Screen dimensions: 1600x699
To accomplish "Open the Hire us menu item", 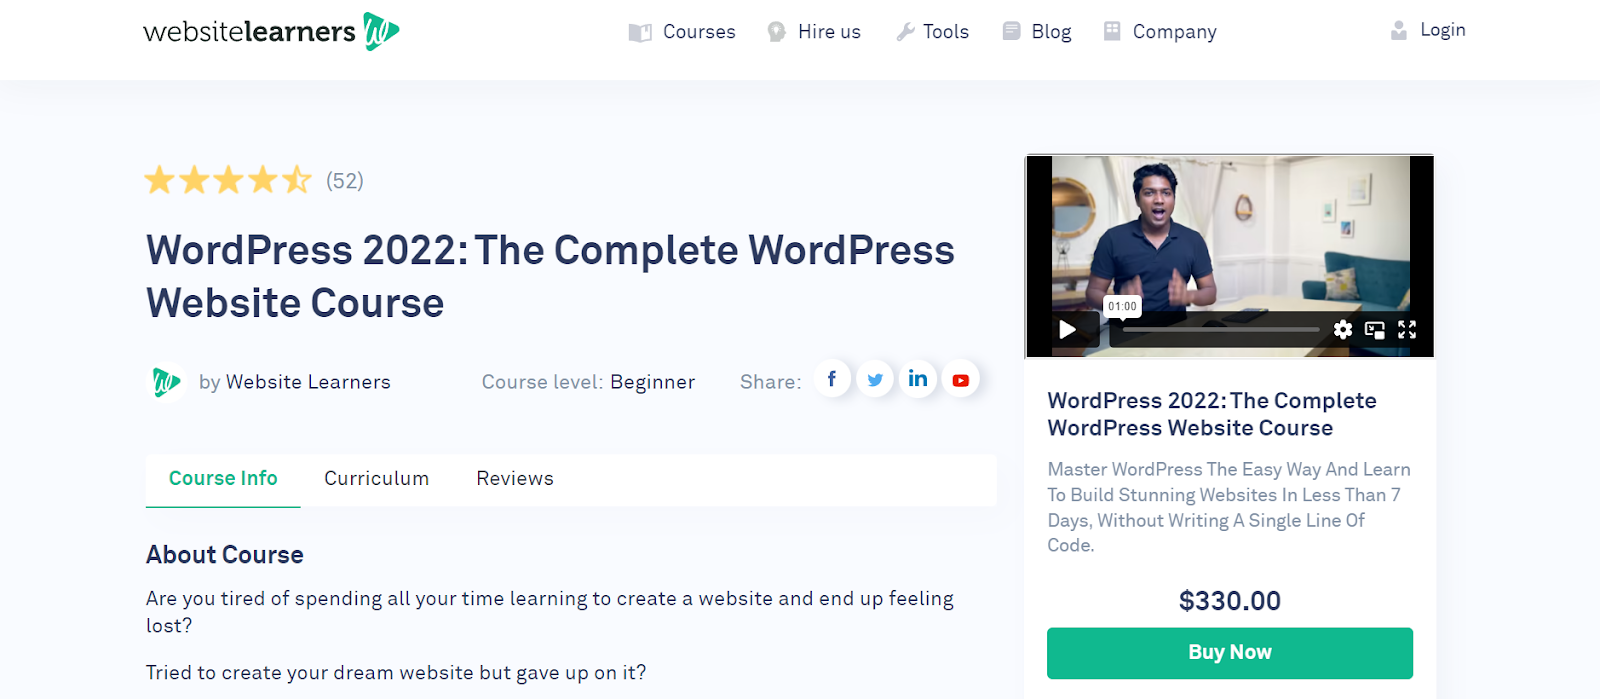I will (x=829, y=32).
